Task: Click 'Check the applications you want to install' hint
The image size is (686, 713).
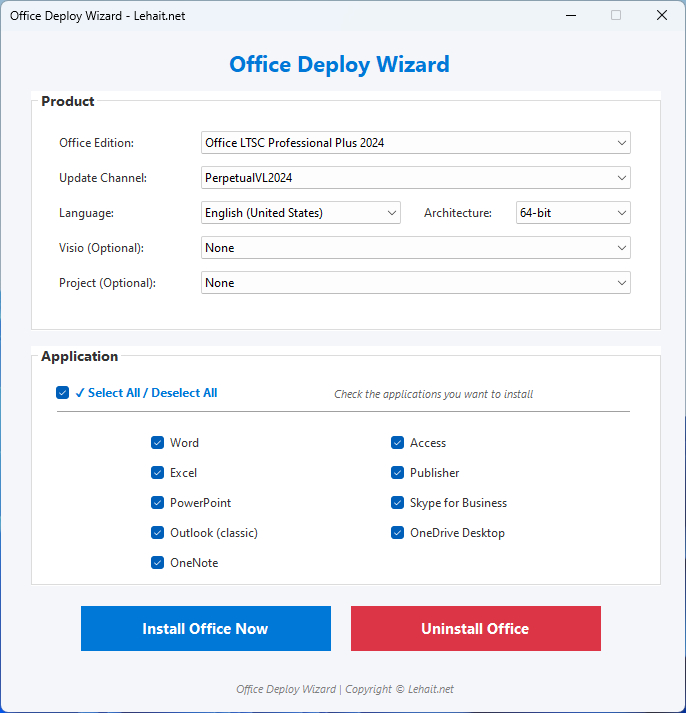Action: [x=434, y=394]
